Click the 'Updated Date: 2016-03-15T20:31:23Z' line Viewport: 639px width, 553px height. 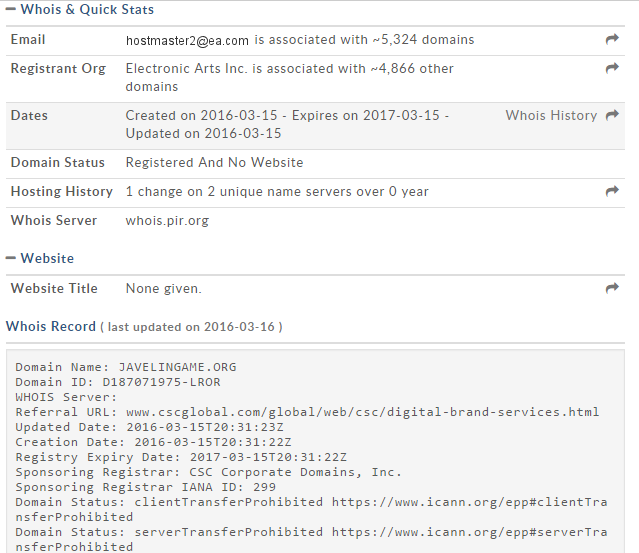(150, 427)
